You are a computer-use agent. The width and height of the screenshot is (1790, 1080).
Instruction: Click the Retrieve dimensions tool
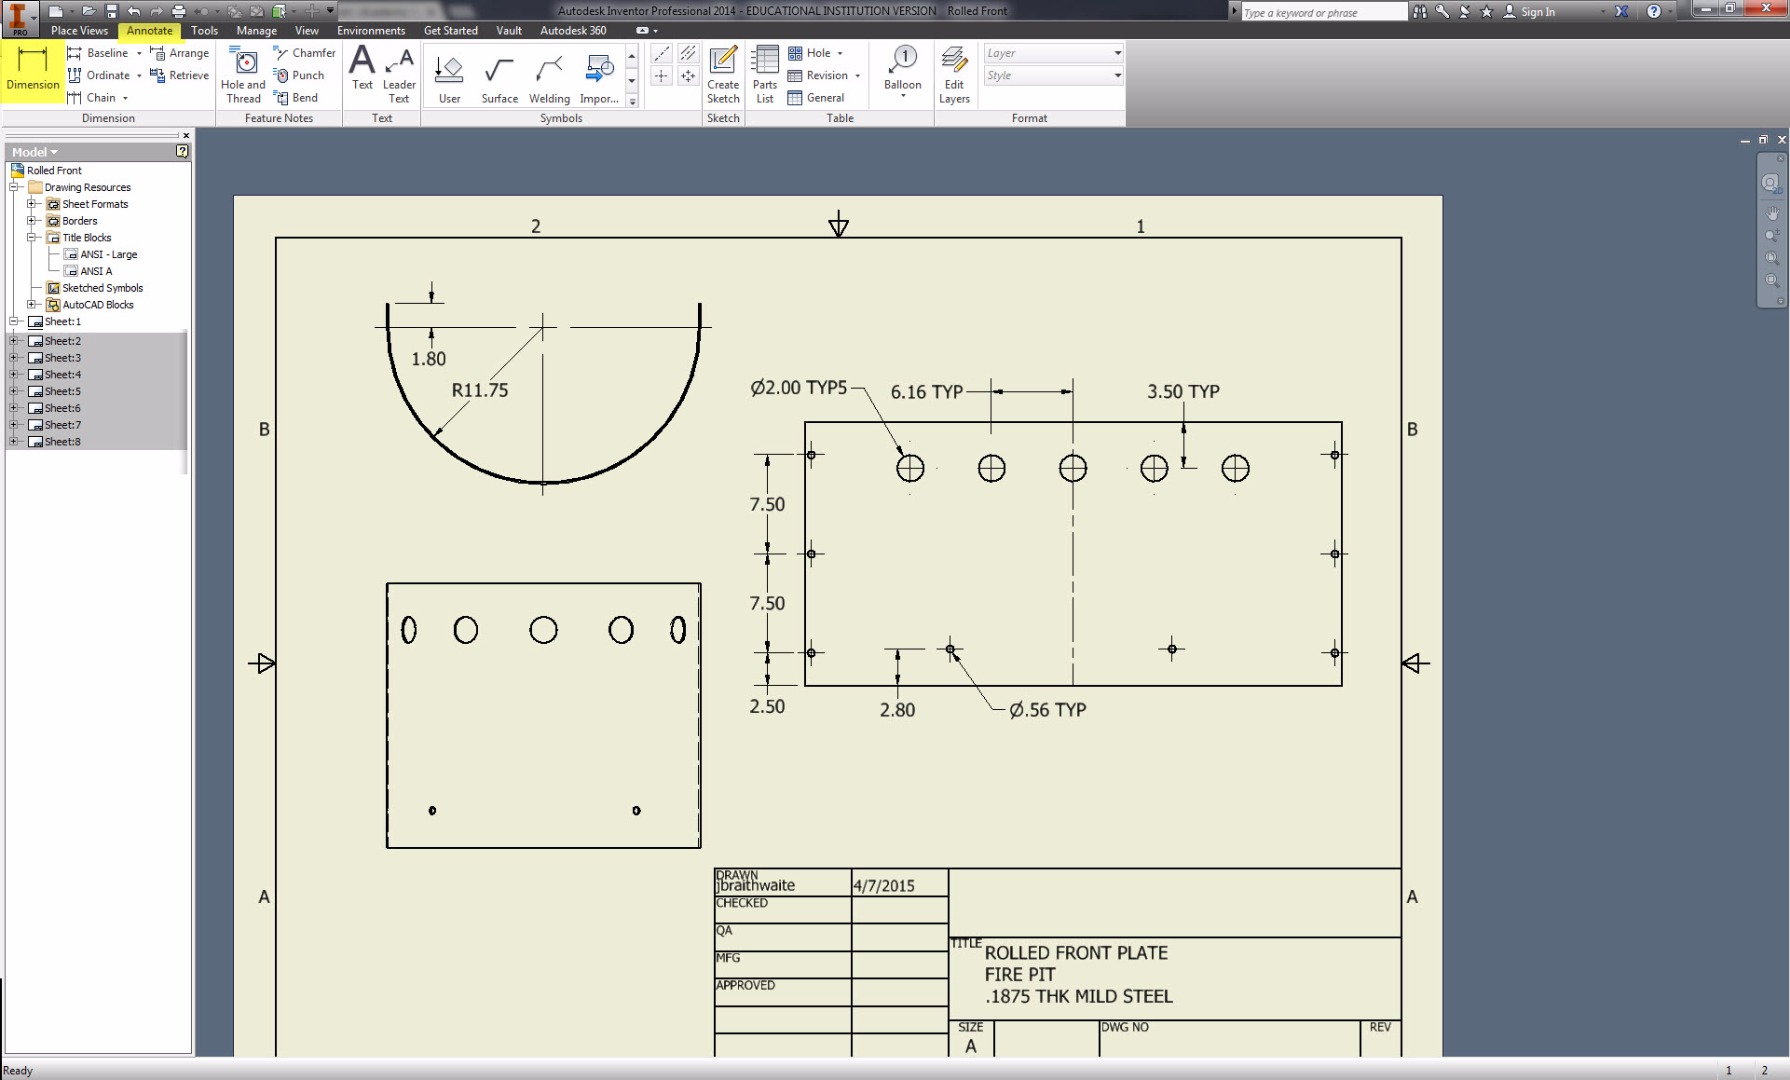(179, 75)
